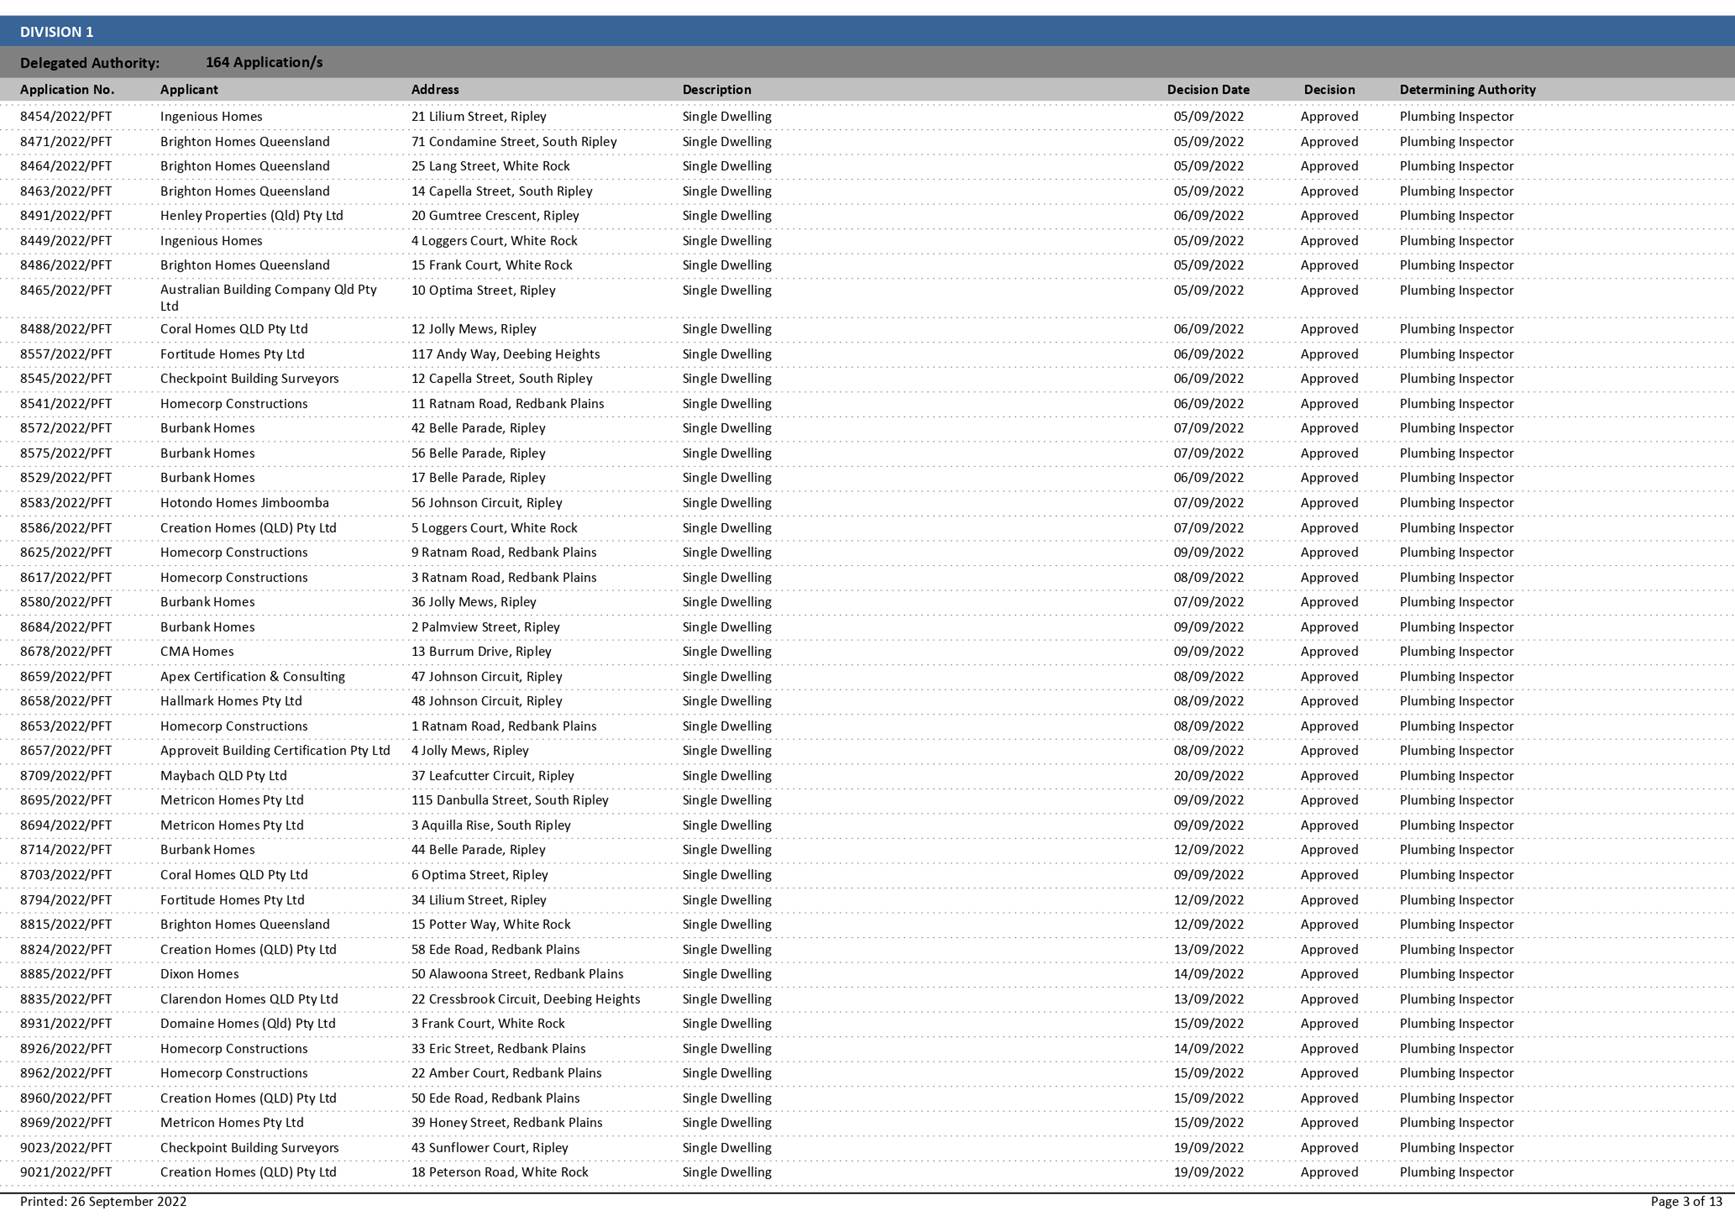Click address 1 Ratnam Road, Redbank Plains
Screen dimensions: 1735x1227
coord(503,726)
